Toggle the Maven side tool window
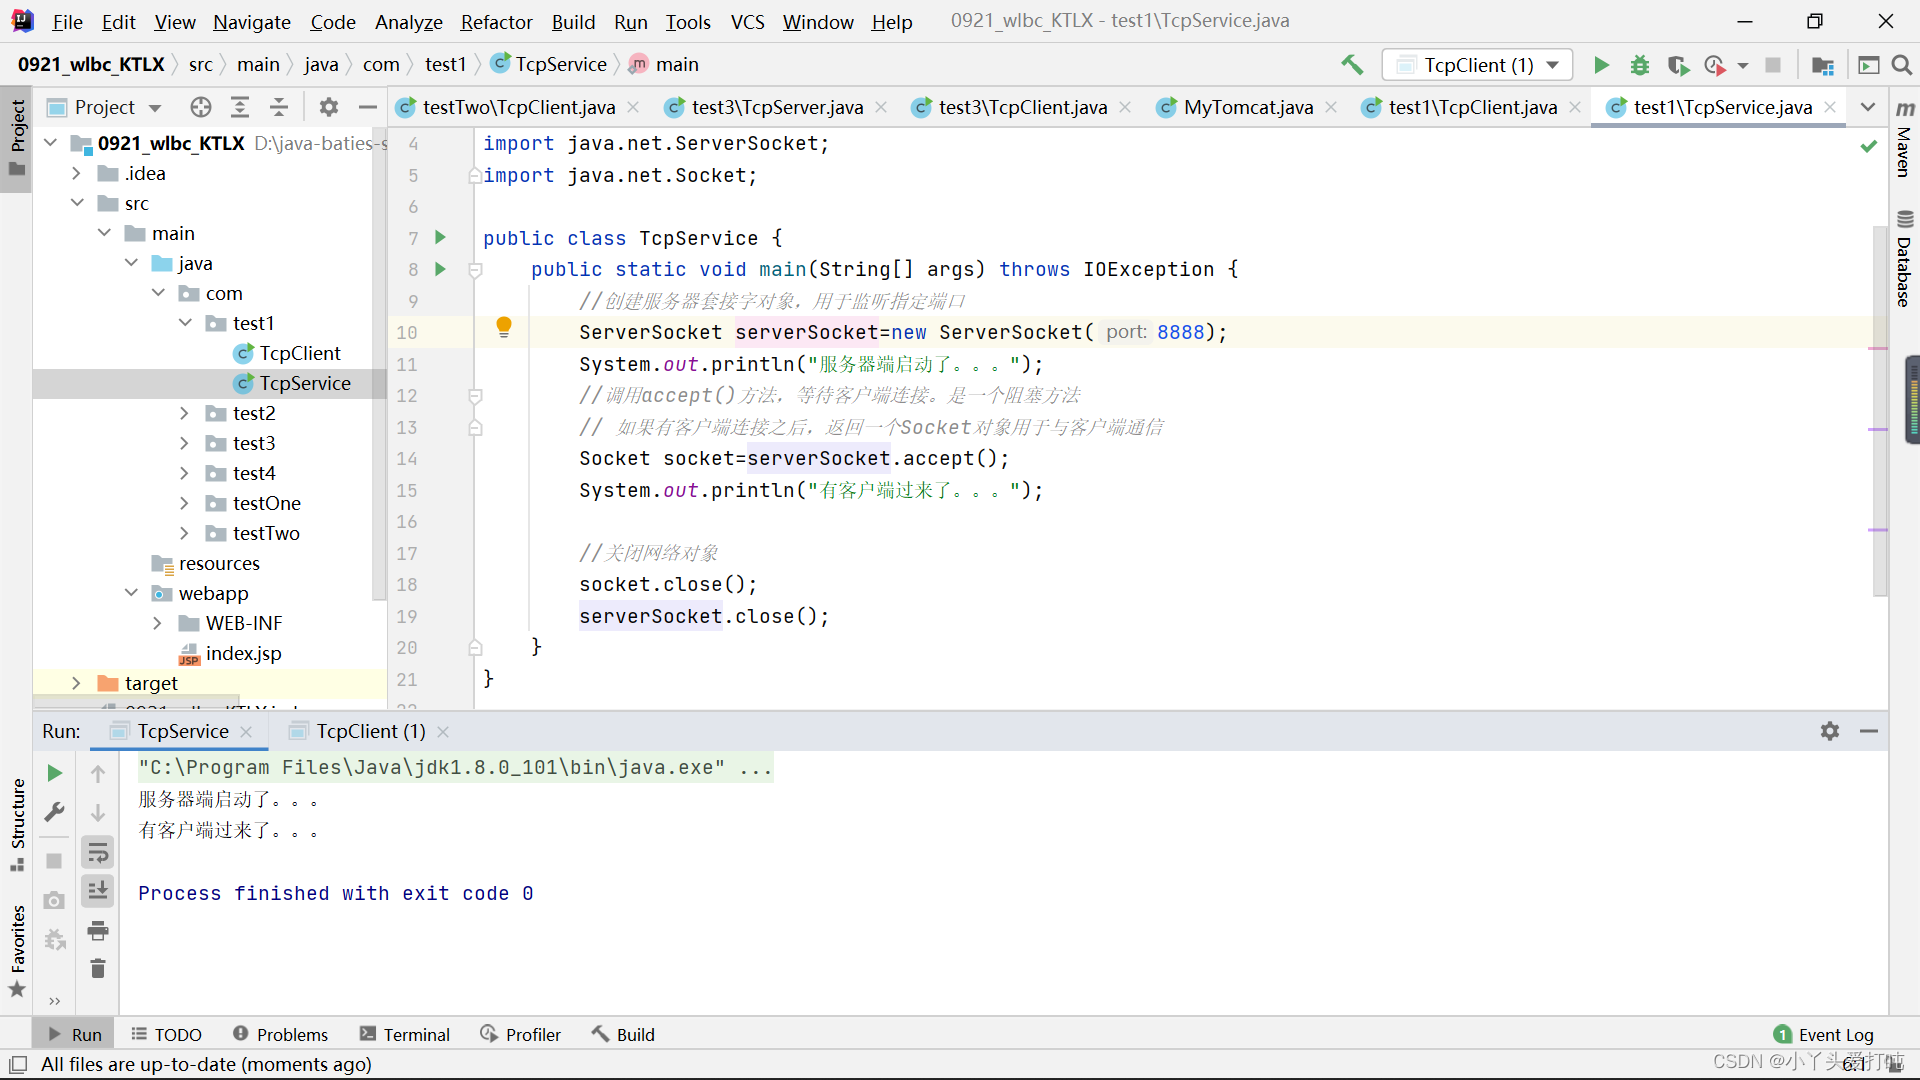 (1904, 139)
